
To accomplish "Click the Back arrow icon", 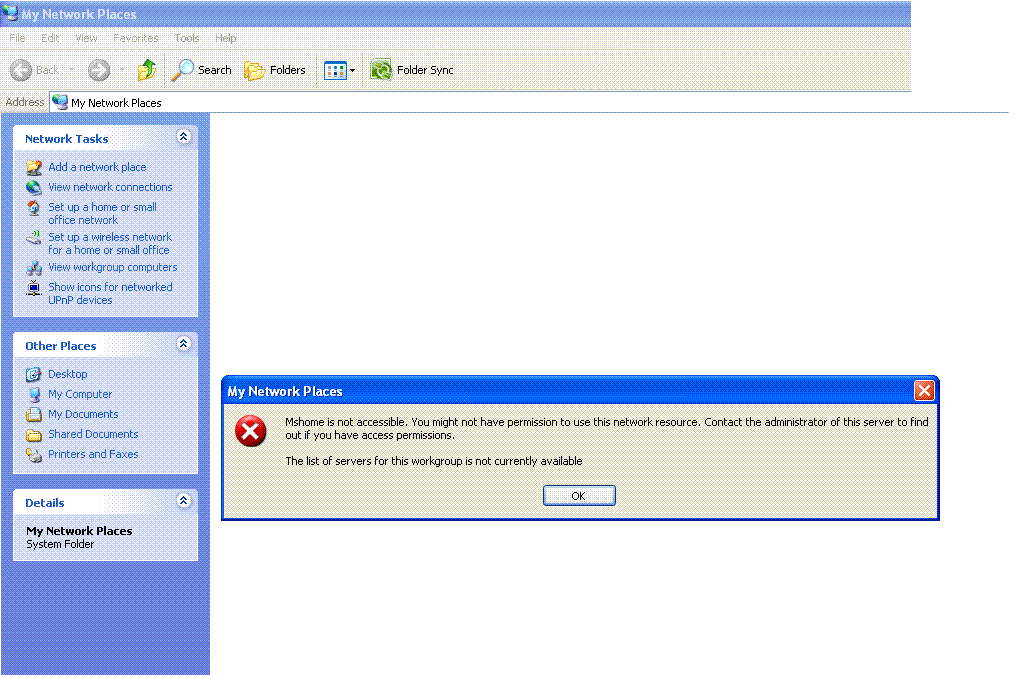I will click(21, 70).
